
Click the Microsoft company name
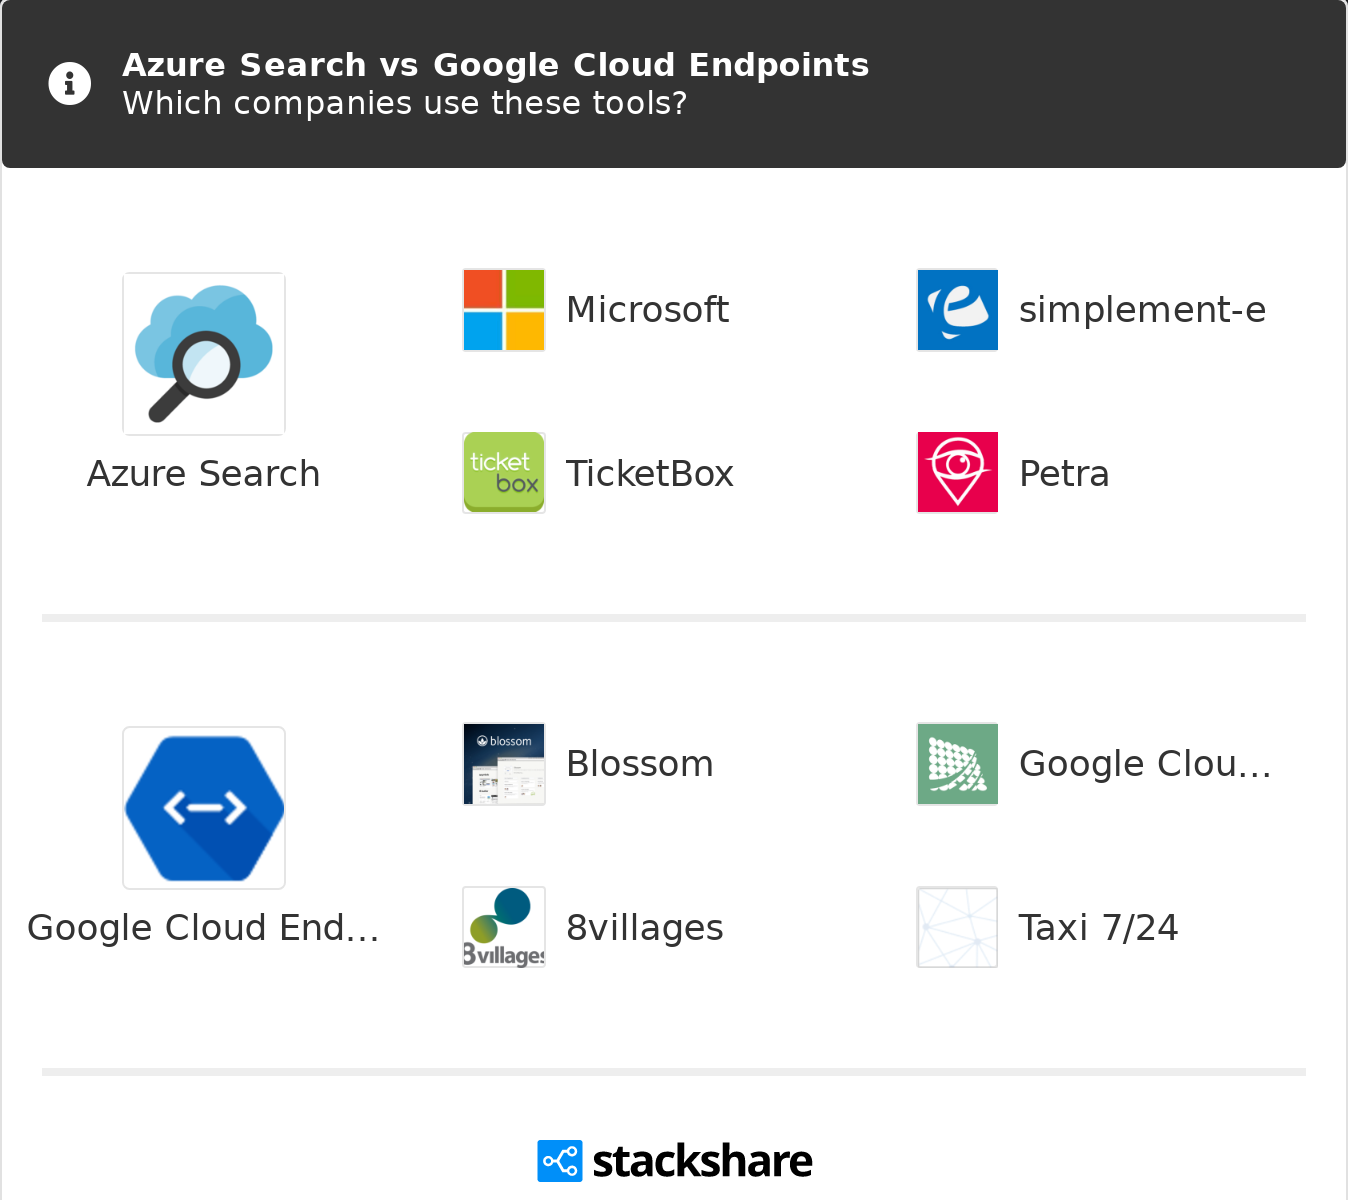pos(647,310)
